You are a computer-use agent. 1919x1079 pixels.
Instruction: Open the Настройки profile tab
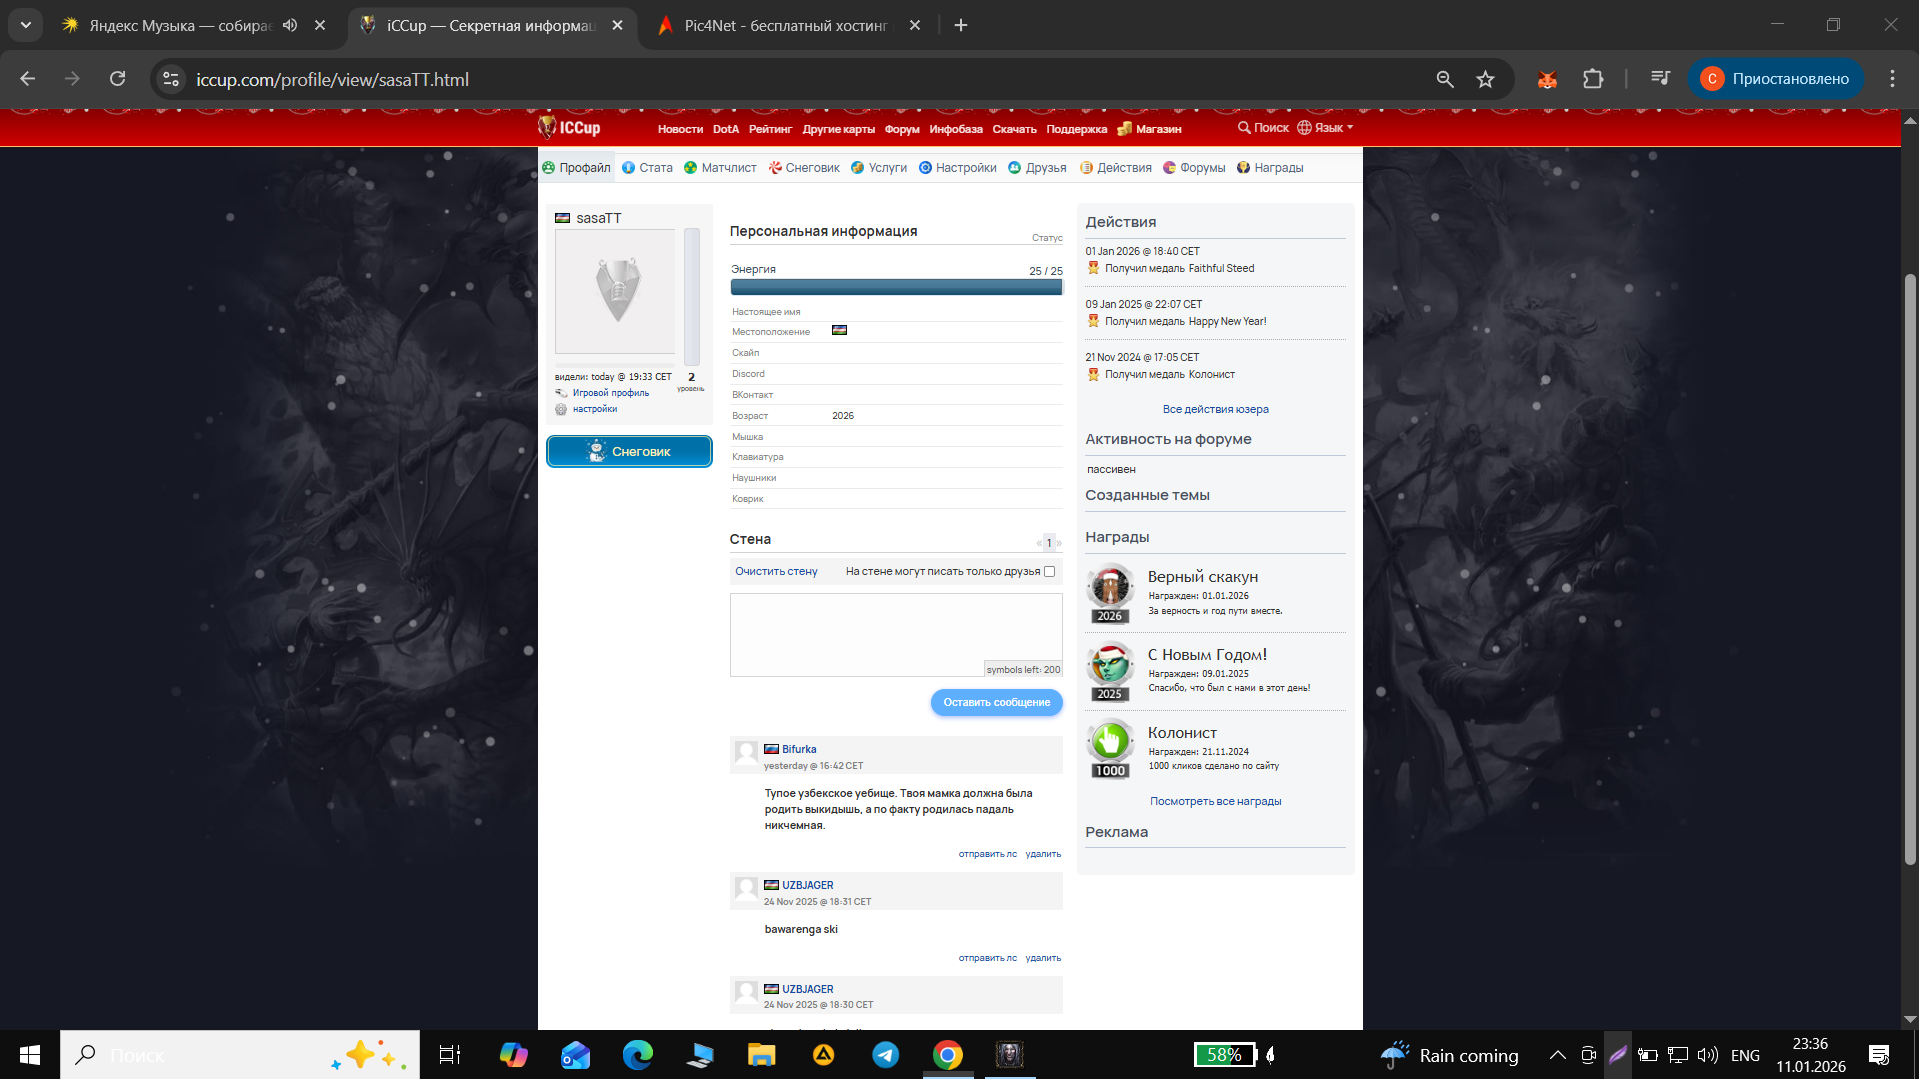[x=958, y=168]
